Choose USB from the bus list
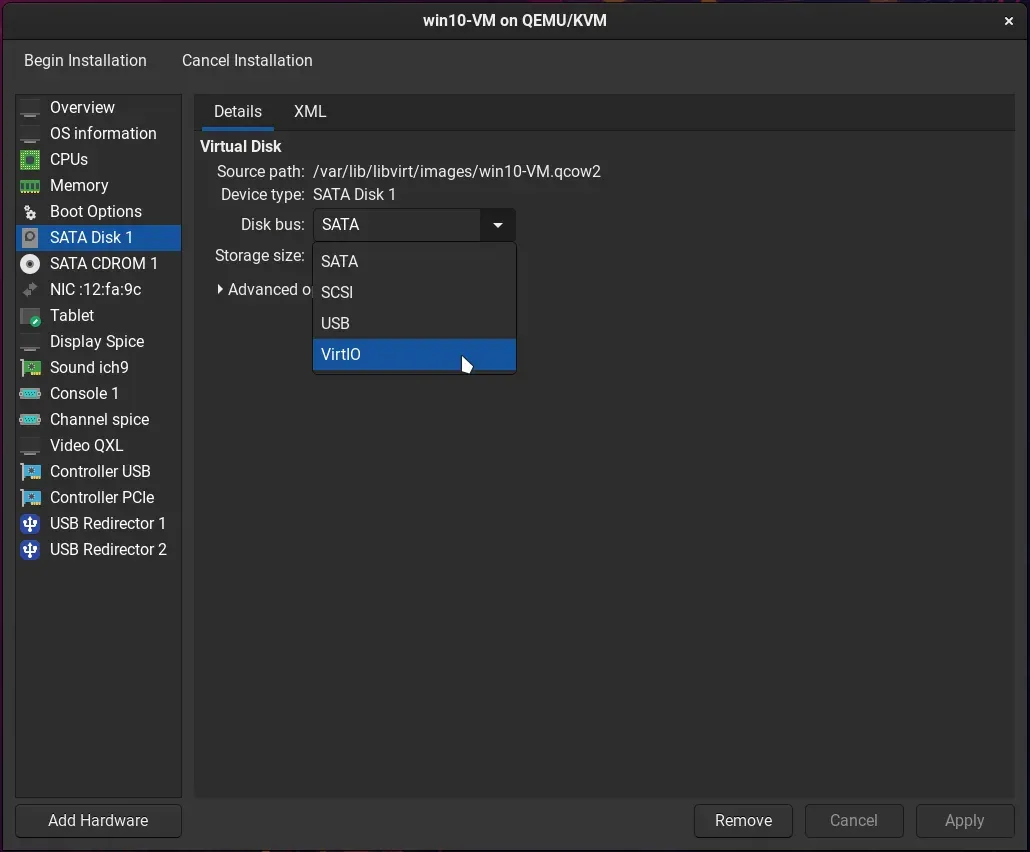Image resolution: width=1030 pixels, height=852 pixels. point(414,323)
